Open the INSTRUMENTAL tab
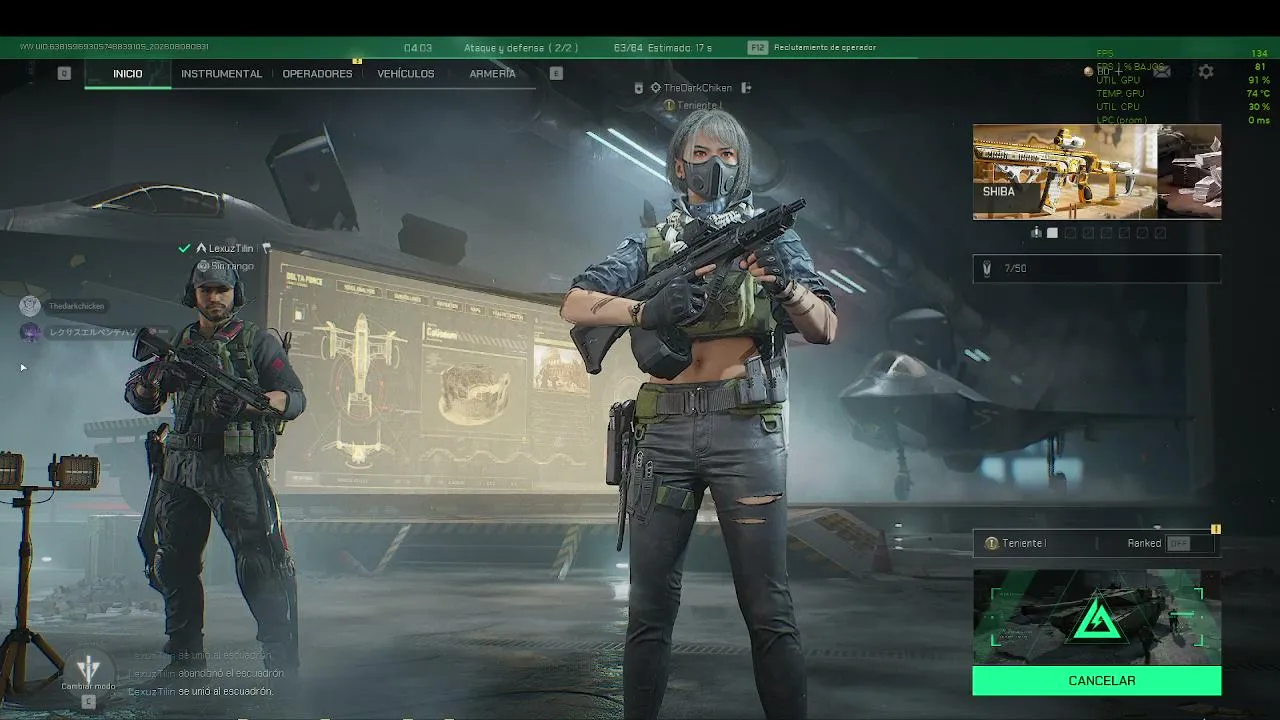Screen dimensions: 1280x720 (x=221, y=73)
